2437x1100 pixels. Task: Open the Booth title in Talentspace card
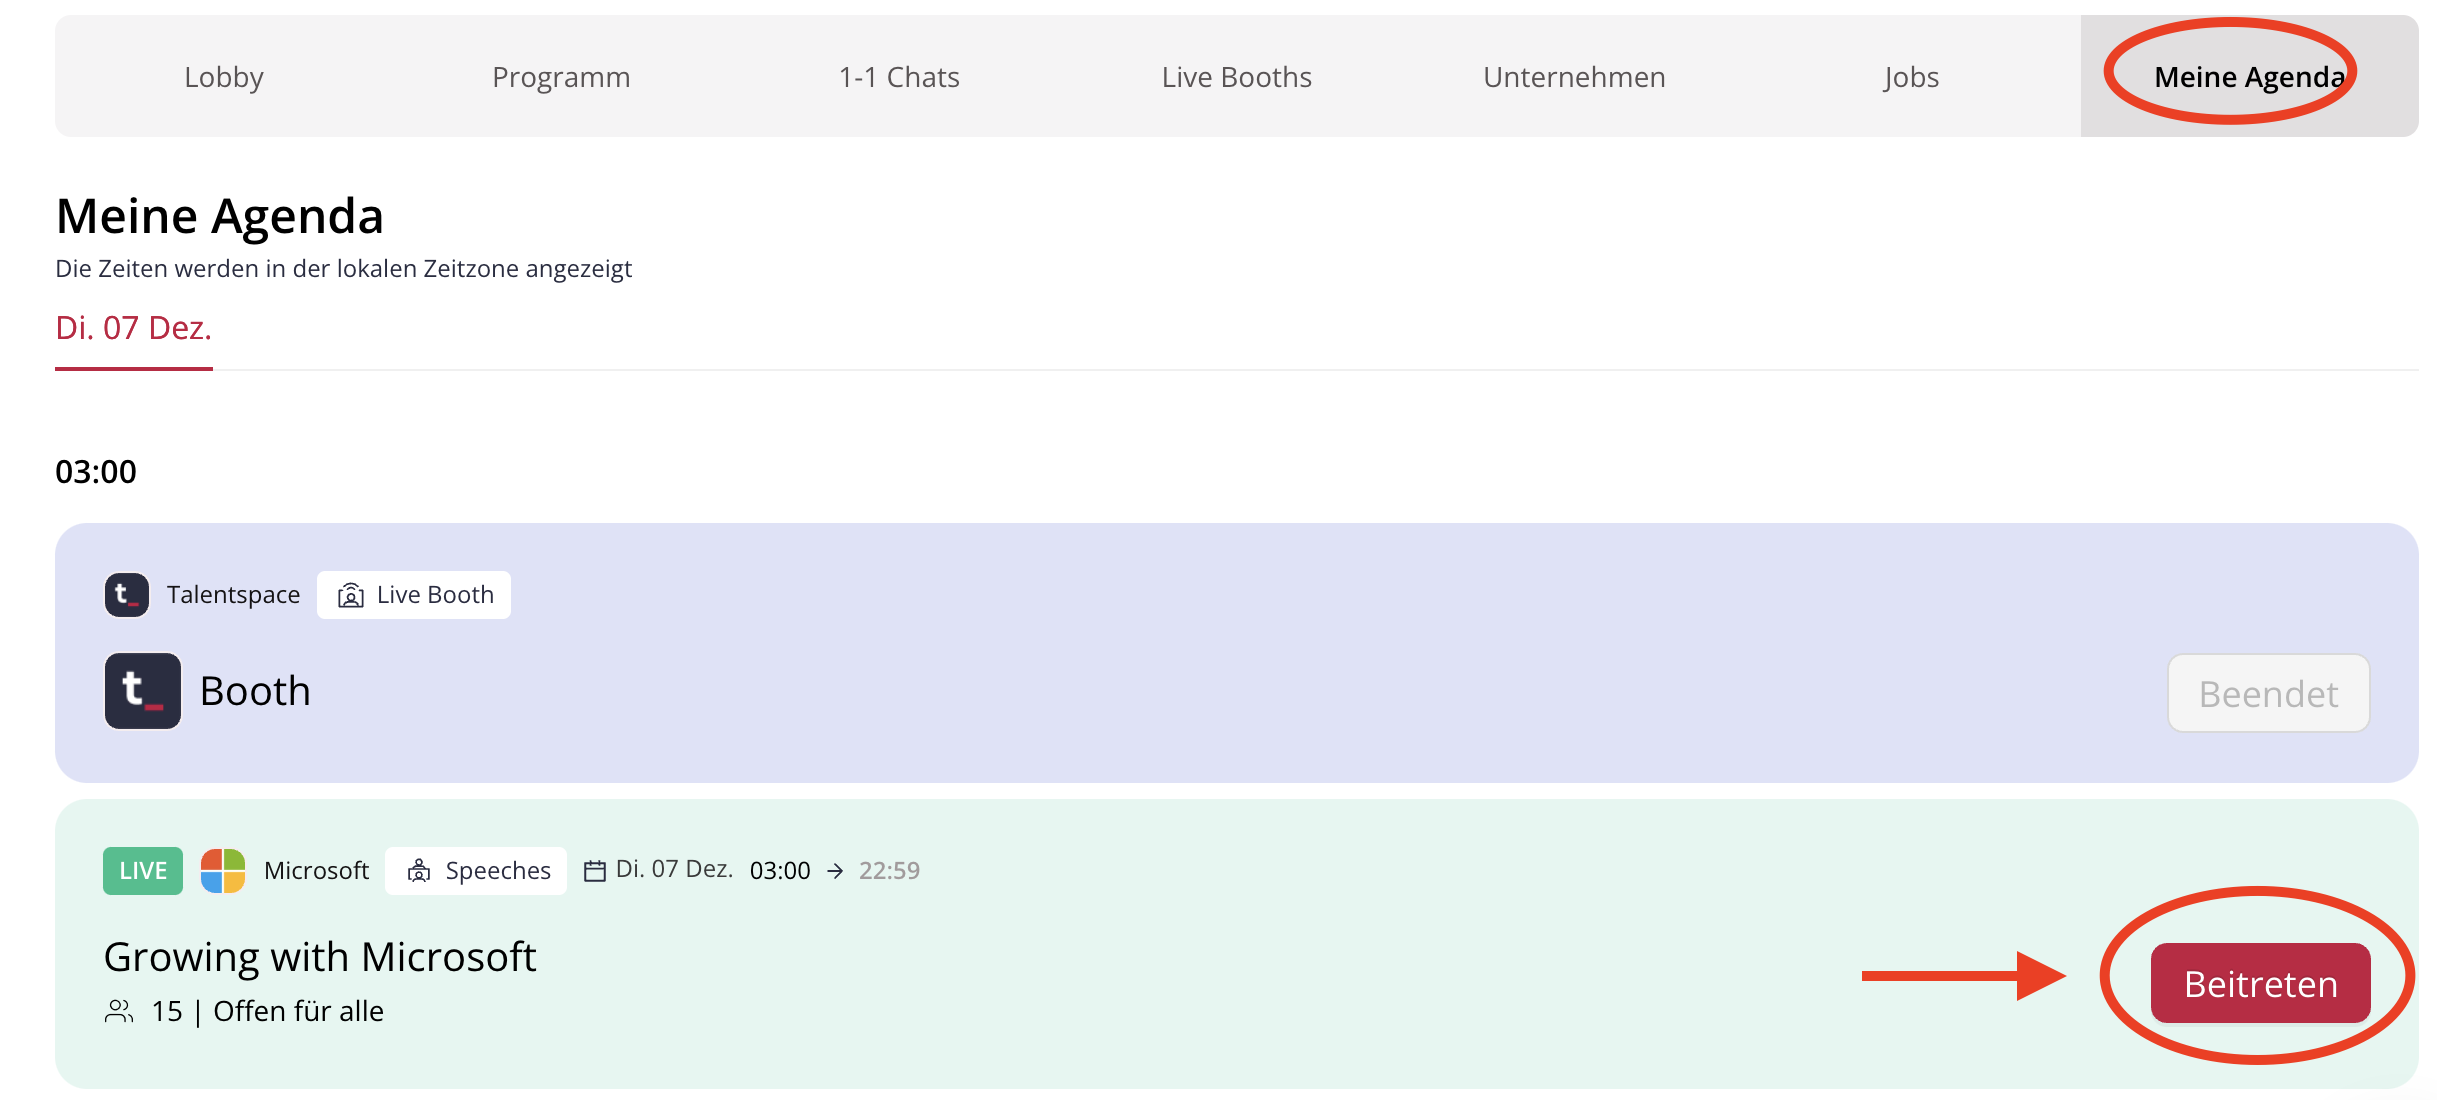tap(255, 691)
